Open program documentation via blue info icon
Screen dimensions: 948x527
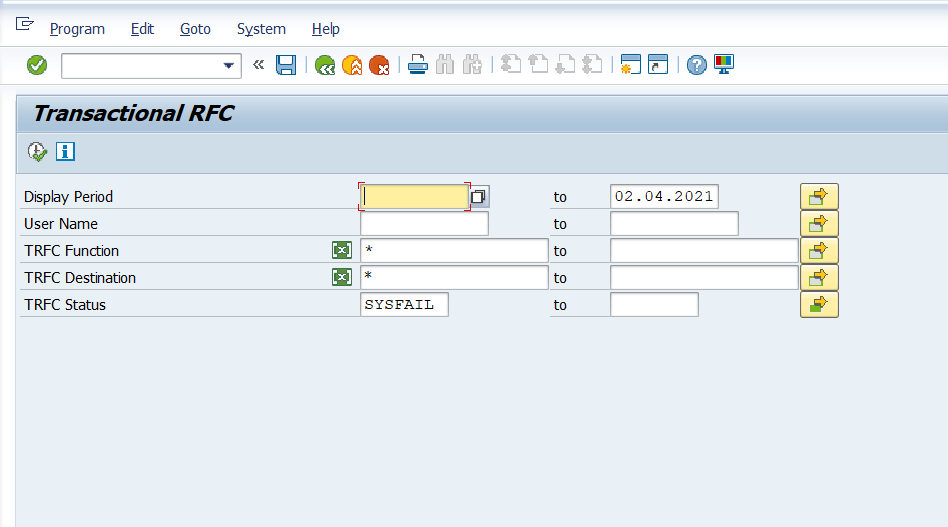66,152
